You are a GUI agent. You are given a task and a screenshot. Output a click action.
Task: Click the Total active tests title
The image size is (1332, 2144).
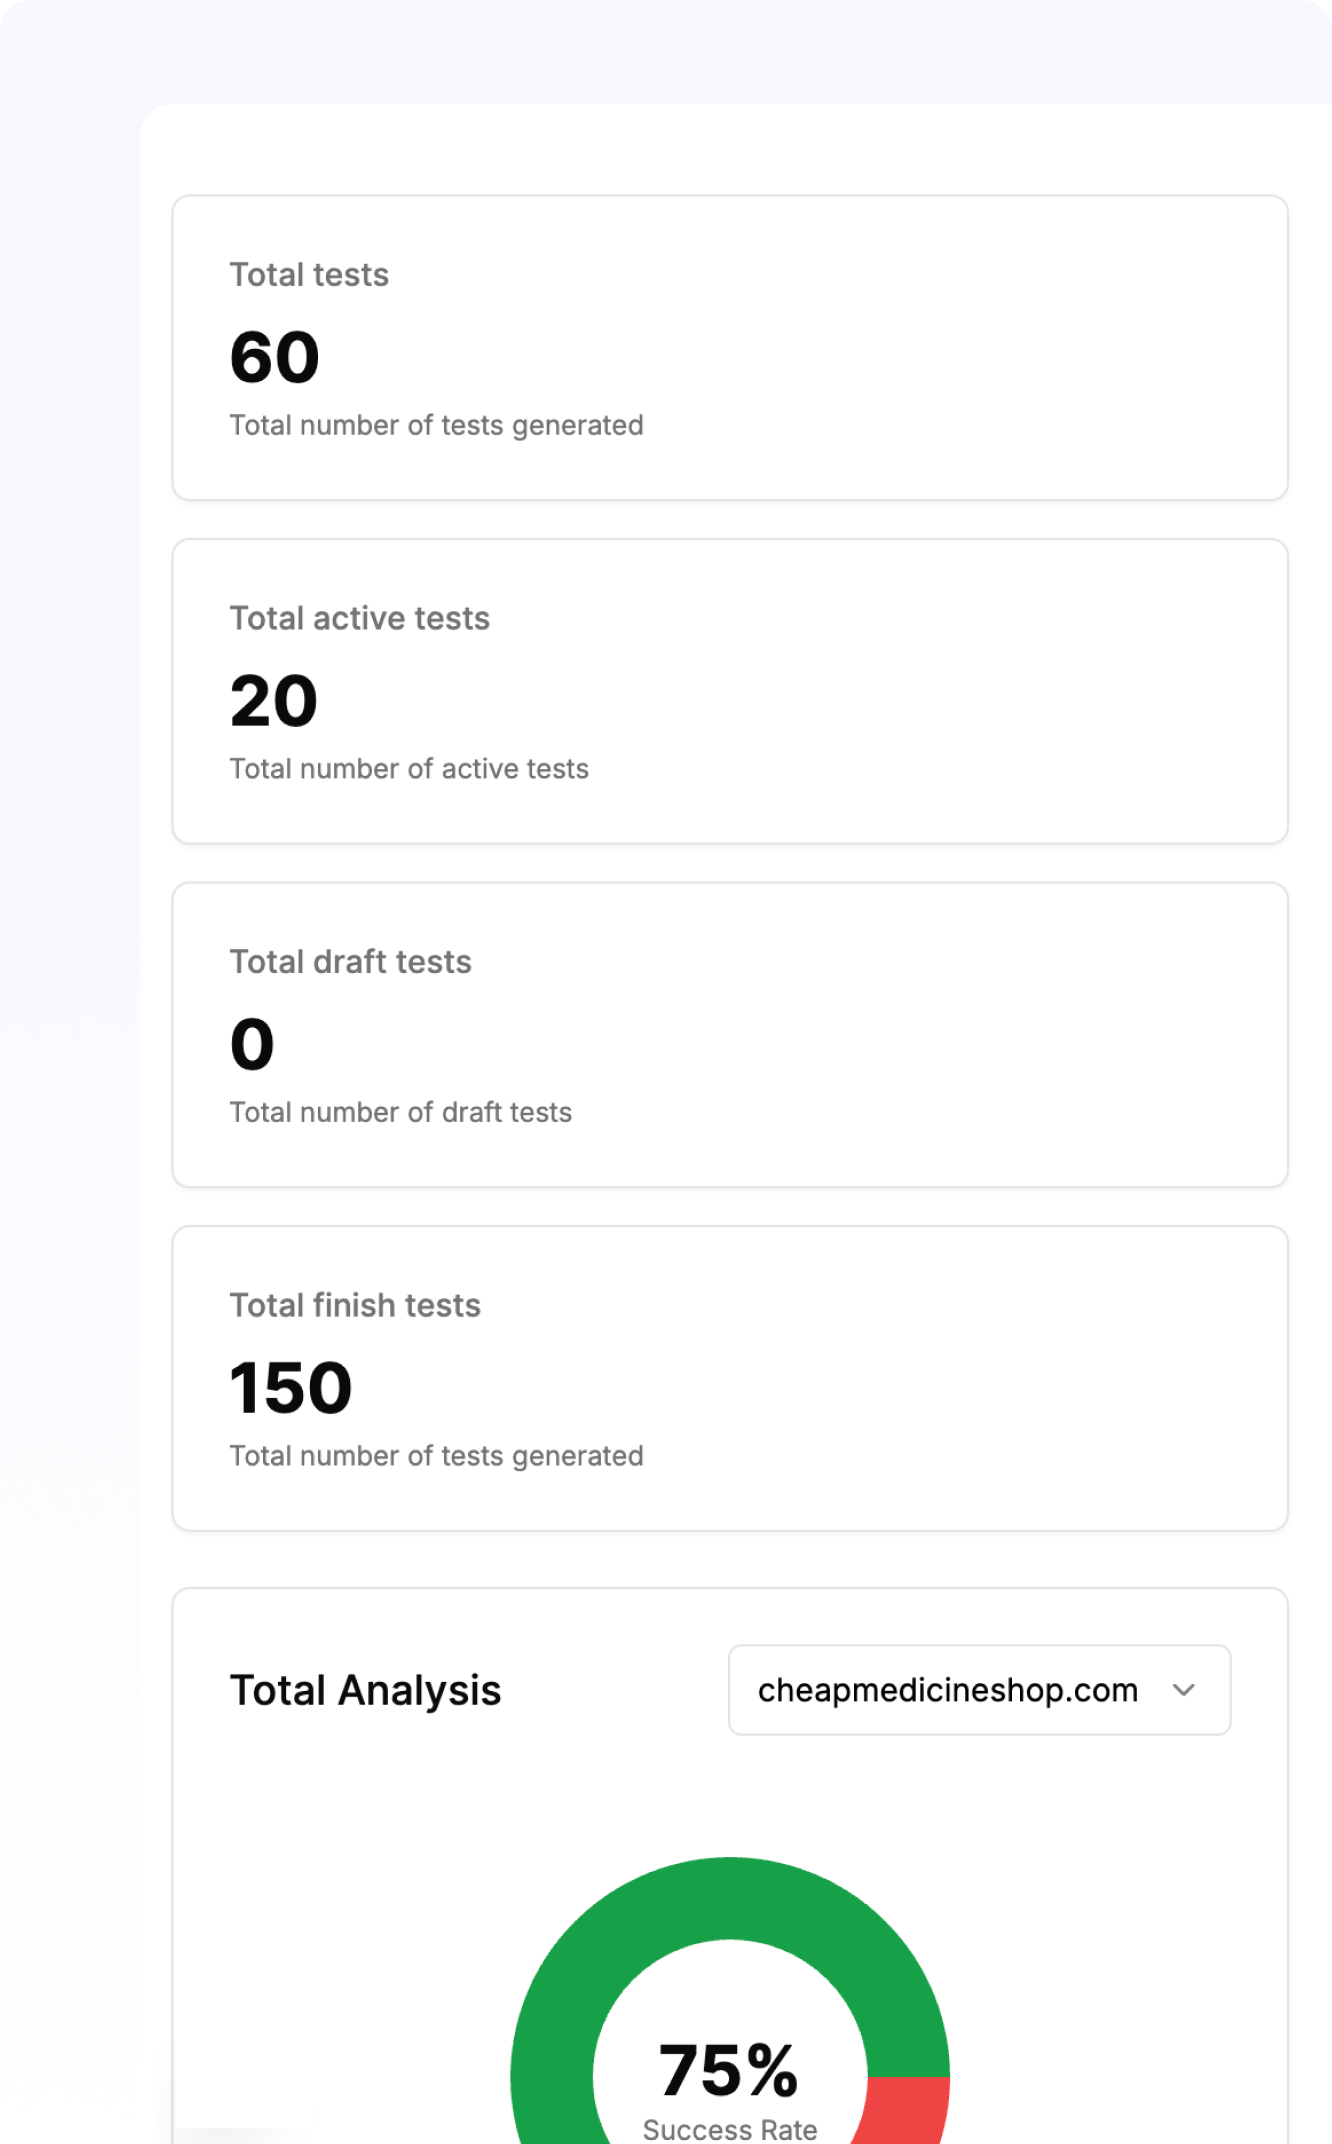[x=360, y=618]
